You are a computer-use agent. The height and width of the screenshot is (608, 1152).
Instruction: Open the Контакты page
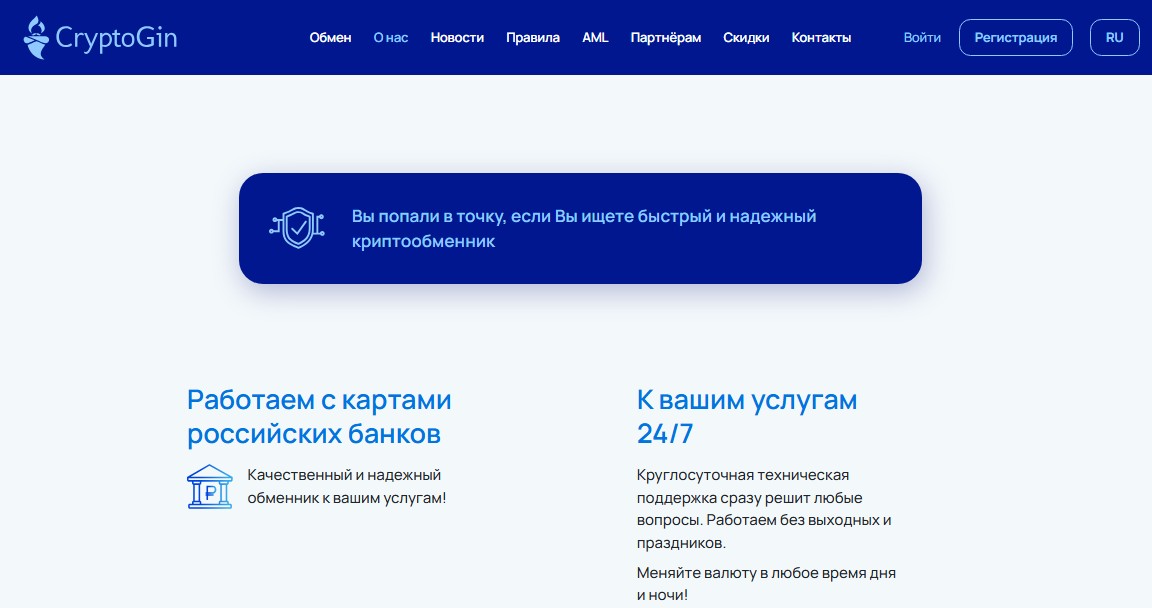point(821,37)
